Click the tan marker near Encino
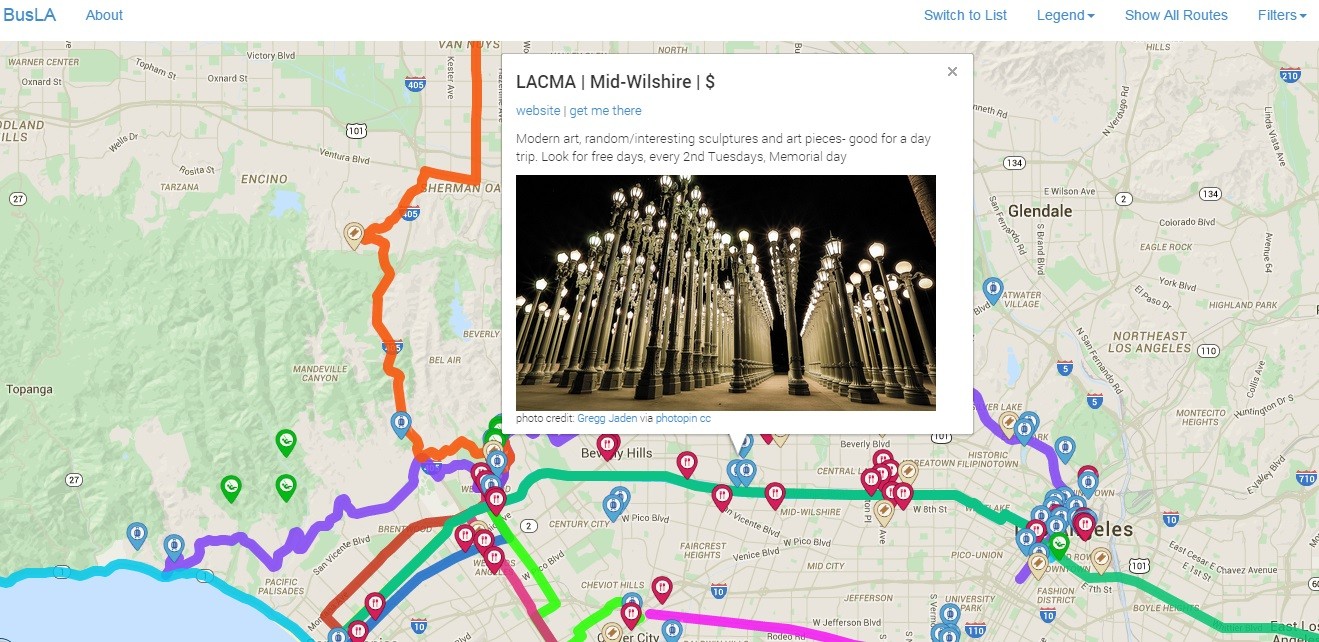The height and width of the screenshot is (642, 1319). coord(353,234)
